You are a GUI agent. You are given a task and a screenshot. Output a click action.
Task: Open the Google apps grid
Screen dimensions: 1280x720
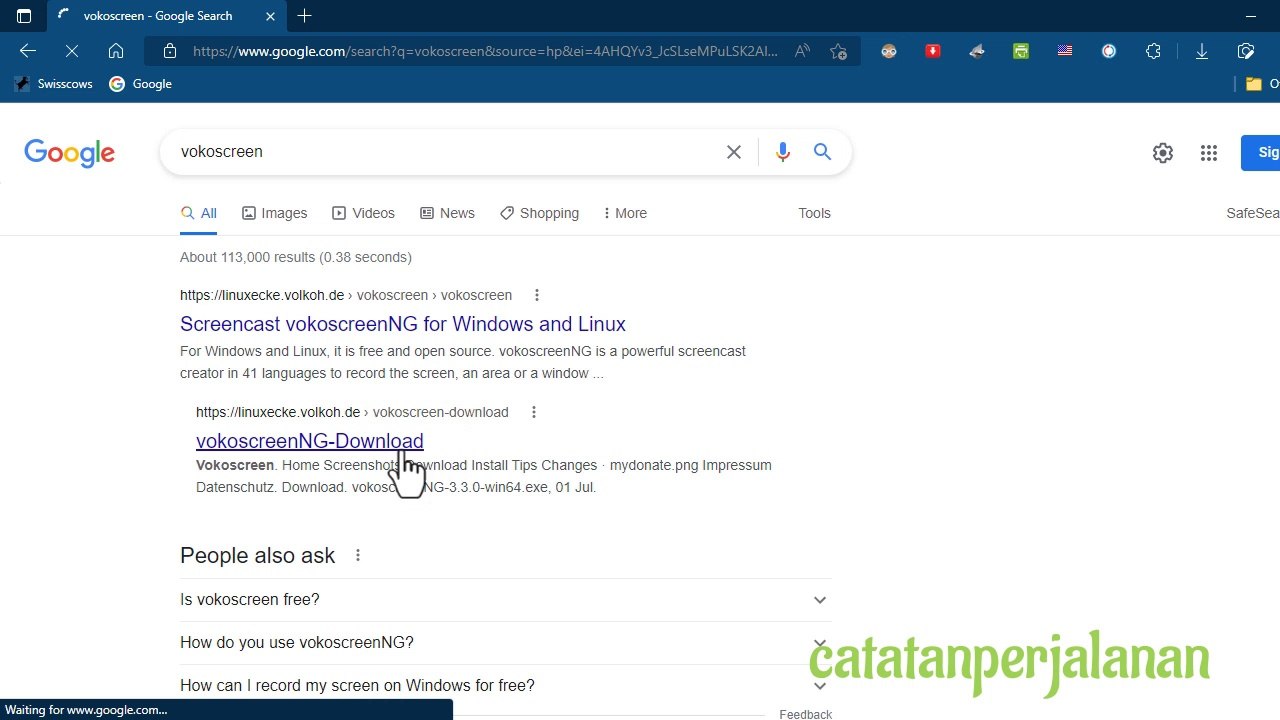pos(1209,153)
